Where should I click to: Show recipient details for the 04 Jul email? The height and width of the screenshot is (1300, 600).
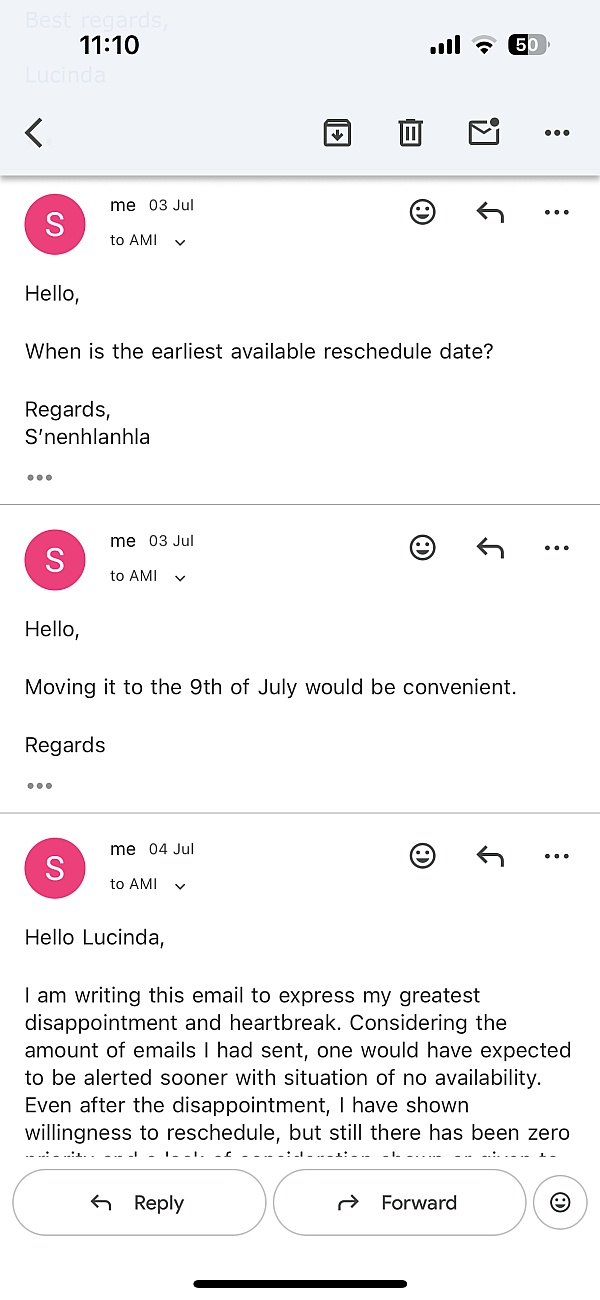click(180, 885)
